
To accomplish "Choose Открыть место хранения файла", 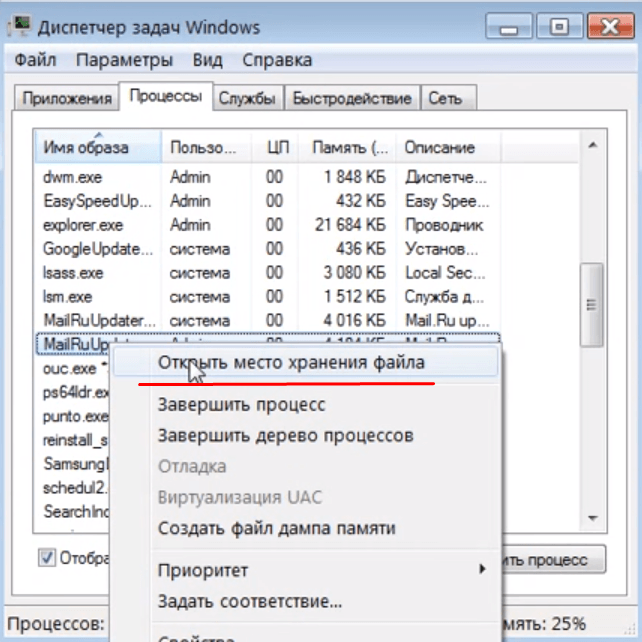I will coord(305,362).
